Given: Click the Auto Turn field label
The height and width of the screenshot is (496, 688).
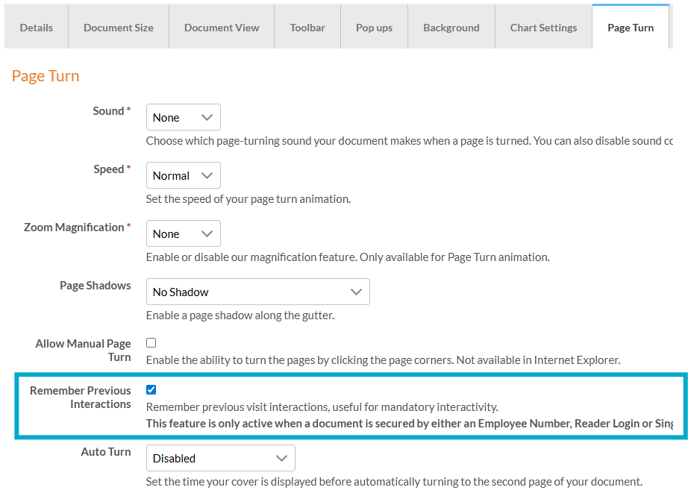Looking at the screenshot, I should tap(105, 452).
